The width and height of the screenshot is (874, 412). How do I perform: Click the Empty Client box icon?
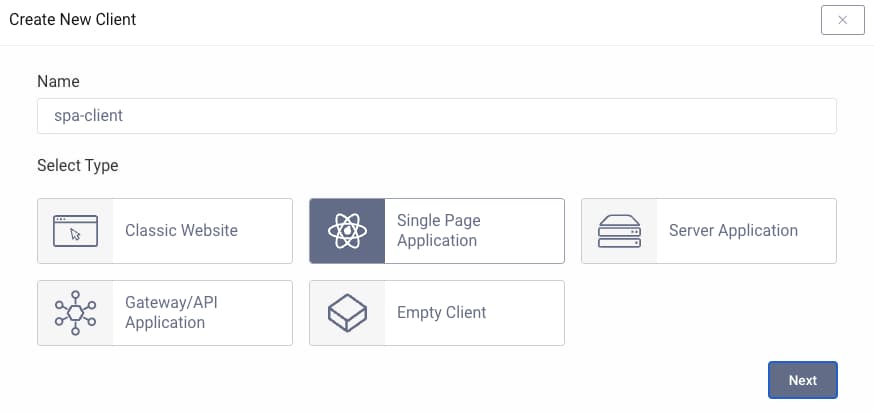point(347,313)
